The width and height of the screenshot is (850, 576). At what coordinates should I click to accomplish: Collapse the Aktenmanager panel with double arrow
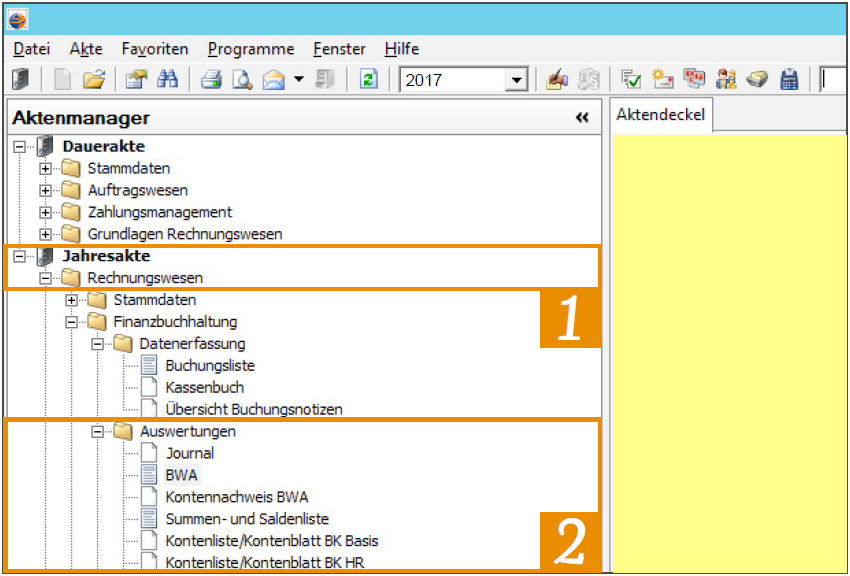pyautogui.click(x=582, y=118)
